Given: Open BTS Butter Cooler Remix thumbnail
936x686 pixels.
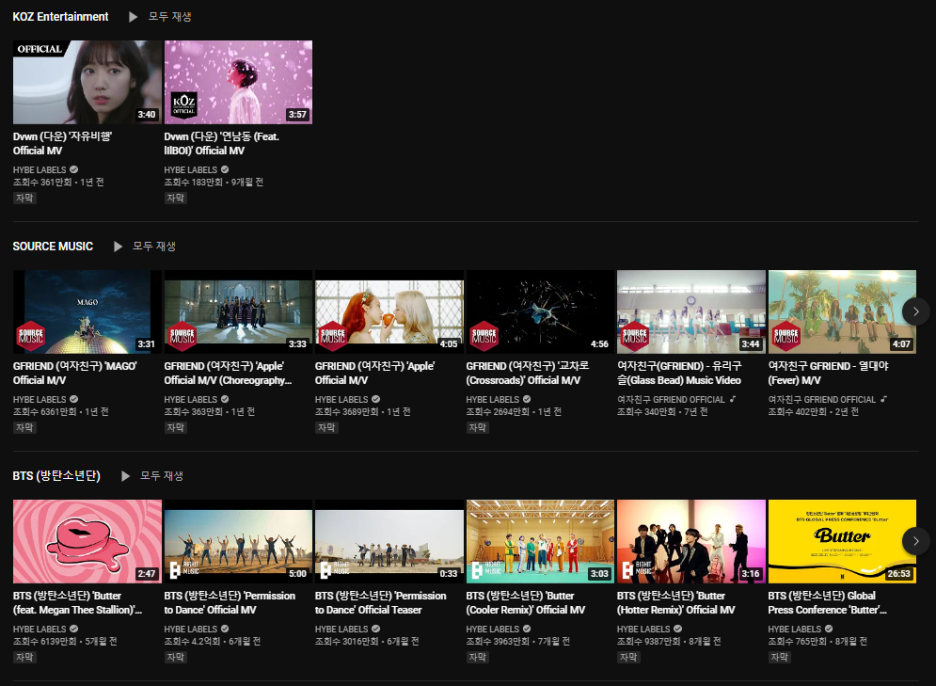Looking at the screenshot, I should pyautogui.click(x=540, y=542).
